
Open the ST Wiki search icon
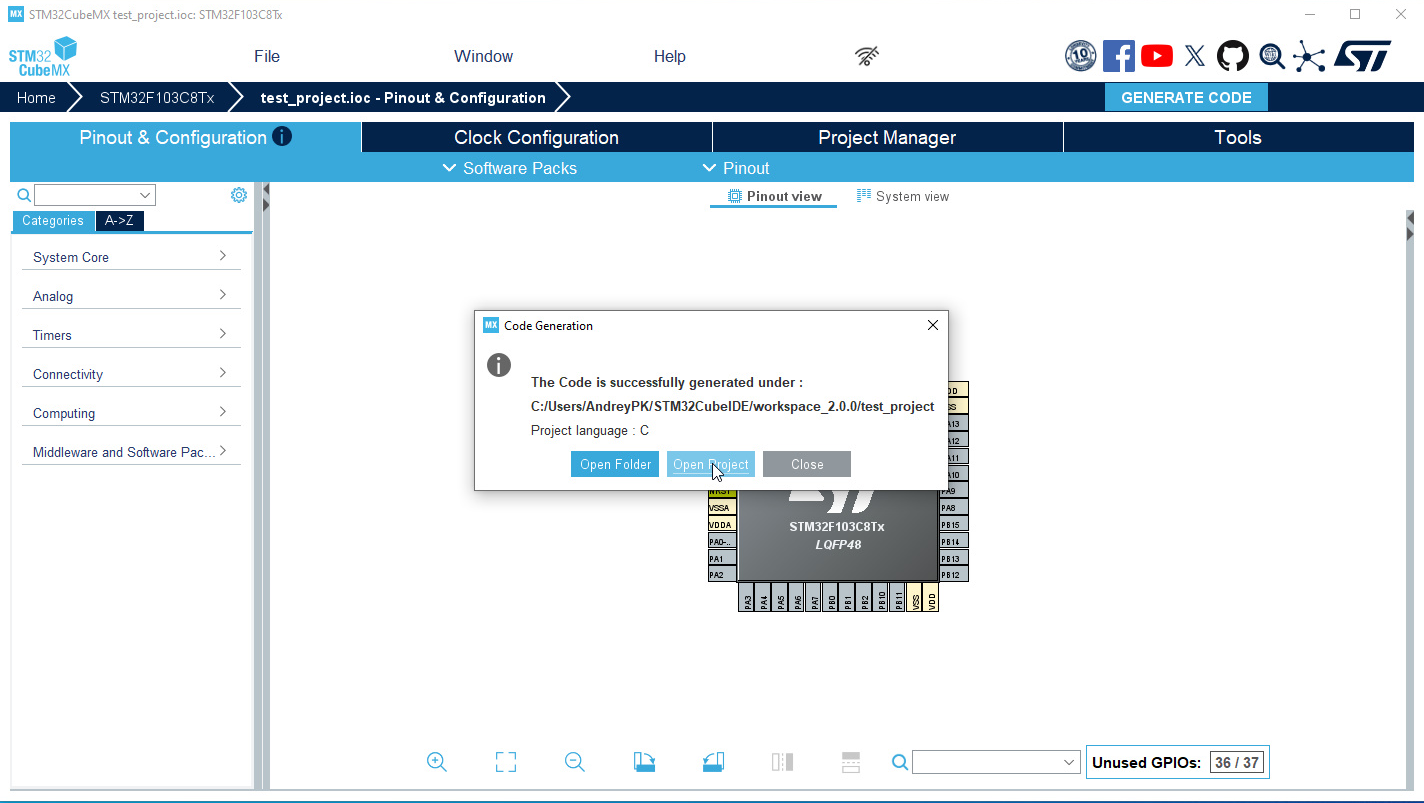click(1272, 56)
